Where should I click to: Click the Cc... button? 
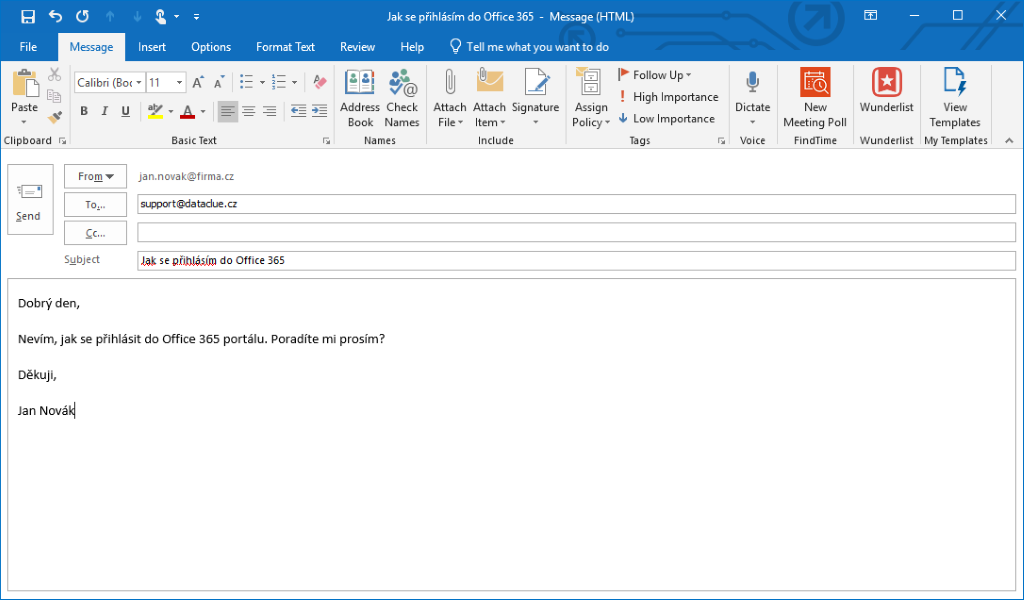pyautogui.click(x=95, y=233)
